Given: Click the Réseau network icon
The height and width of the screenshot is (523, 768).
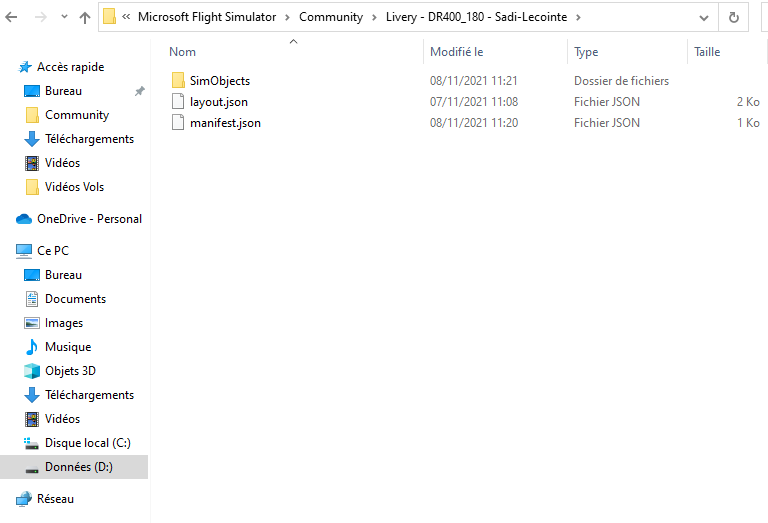Looking at the screenshot, I should pyautogui.click(x=24, y=499).
